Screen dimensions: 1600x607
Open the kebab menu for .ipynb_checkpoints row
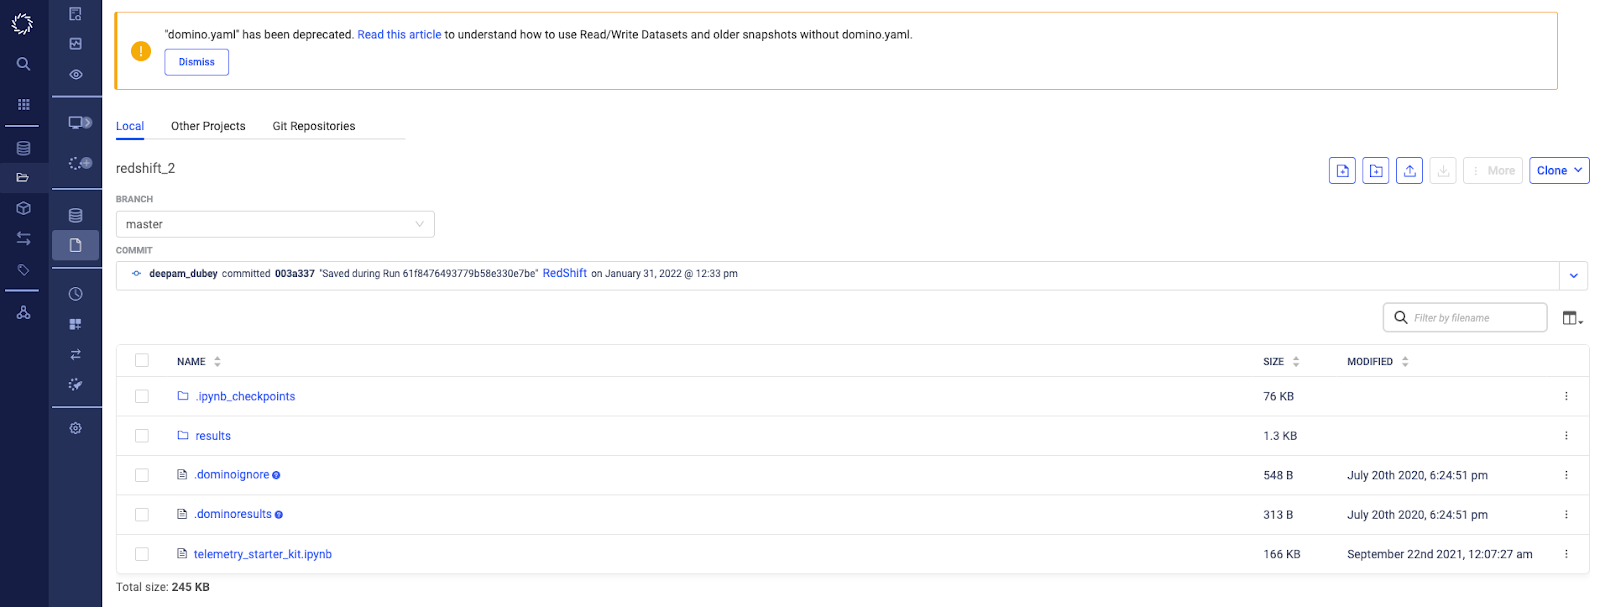pyautogui.click(x=1566, y=397)
